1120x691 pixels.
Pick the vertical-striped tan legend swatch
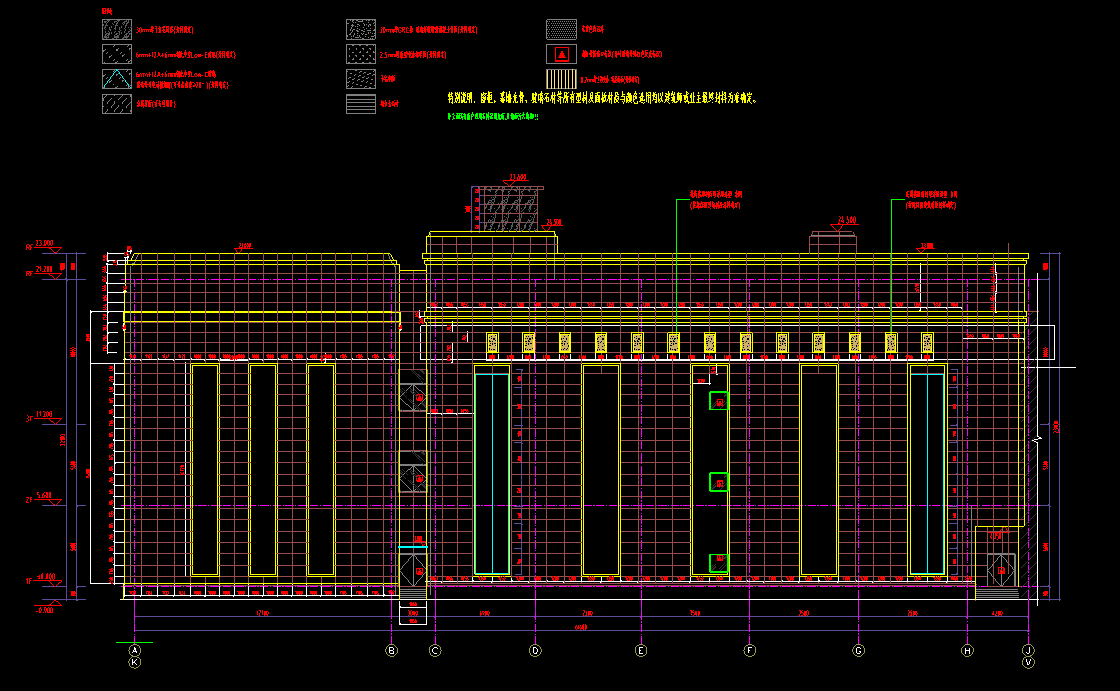pyautogui.click(x=561, y=78)
